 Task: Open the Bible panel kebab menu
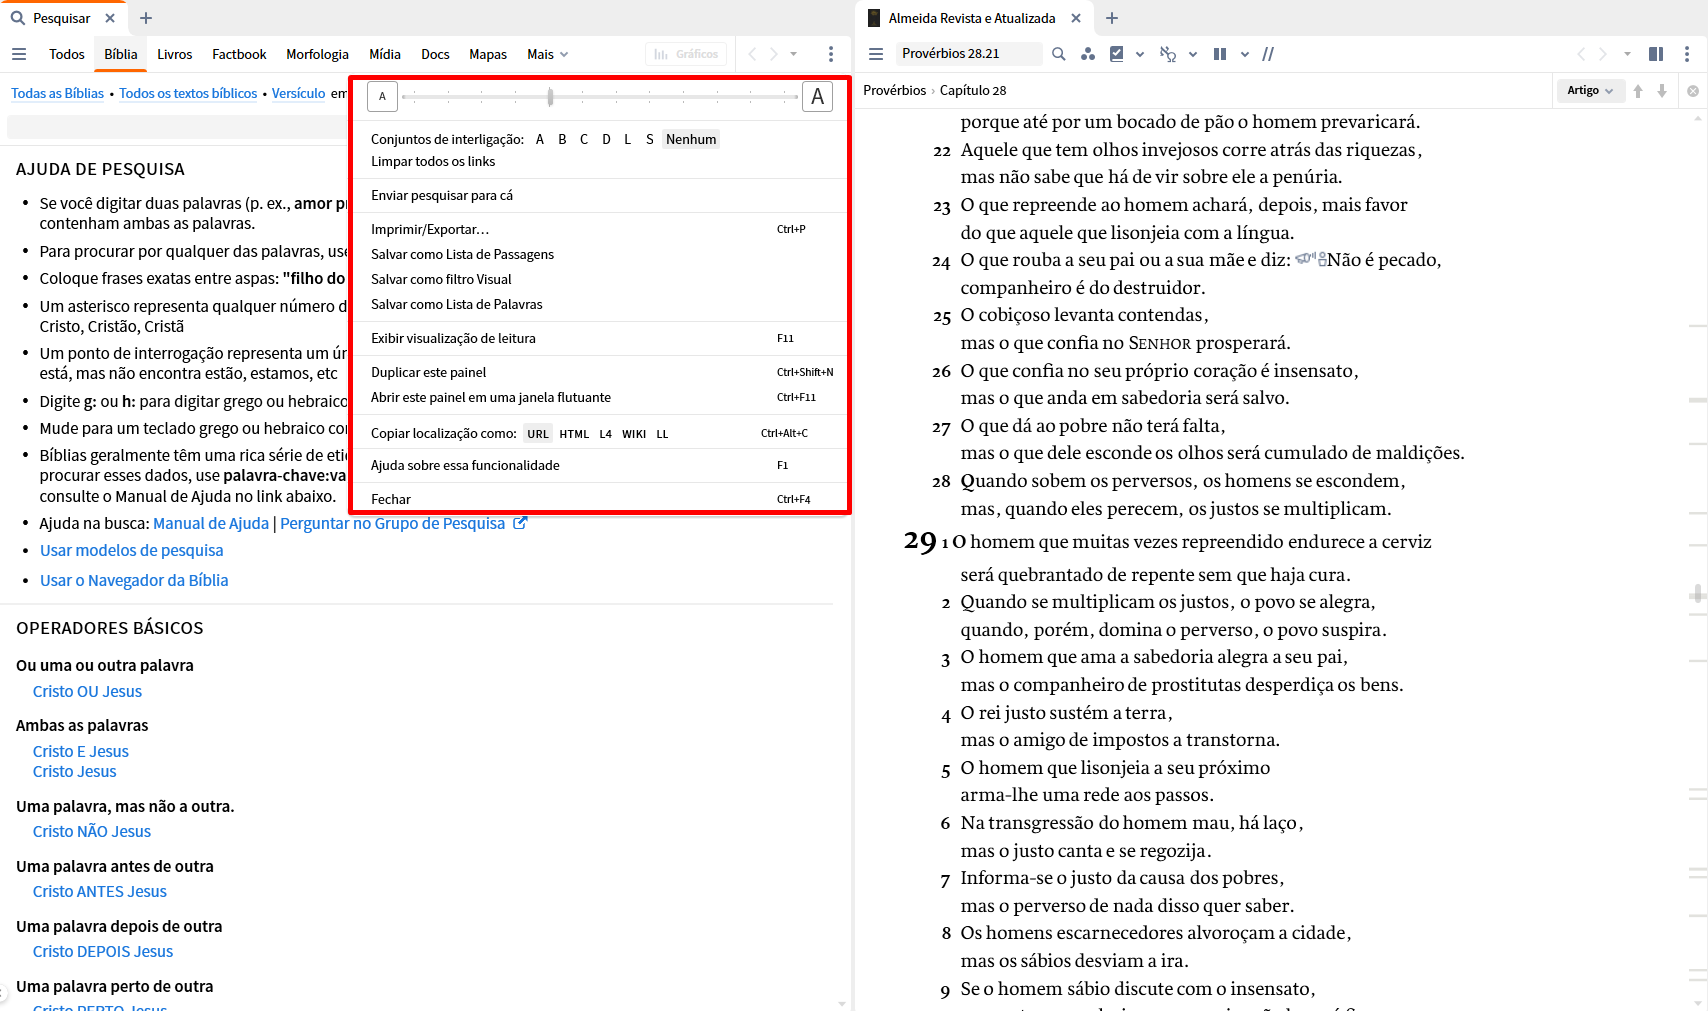click(x=1687, y=54)
